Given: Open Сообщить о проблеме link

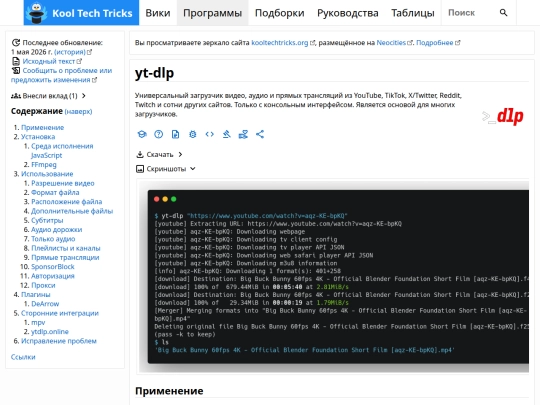Looking at the screenshot, I should point(61,75).
